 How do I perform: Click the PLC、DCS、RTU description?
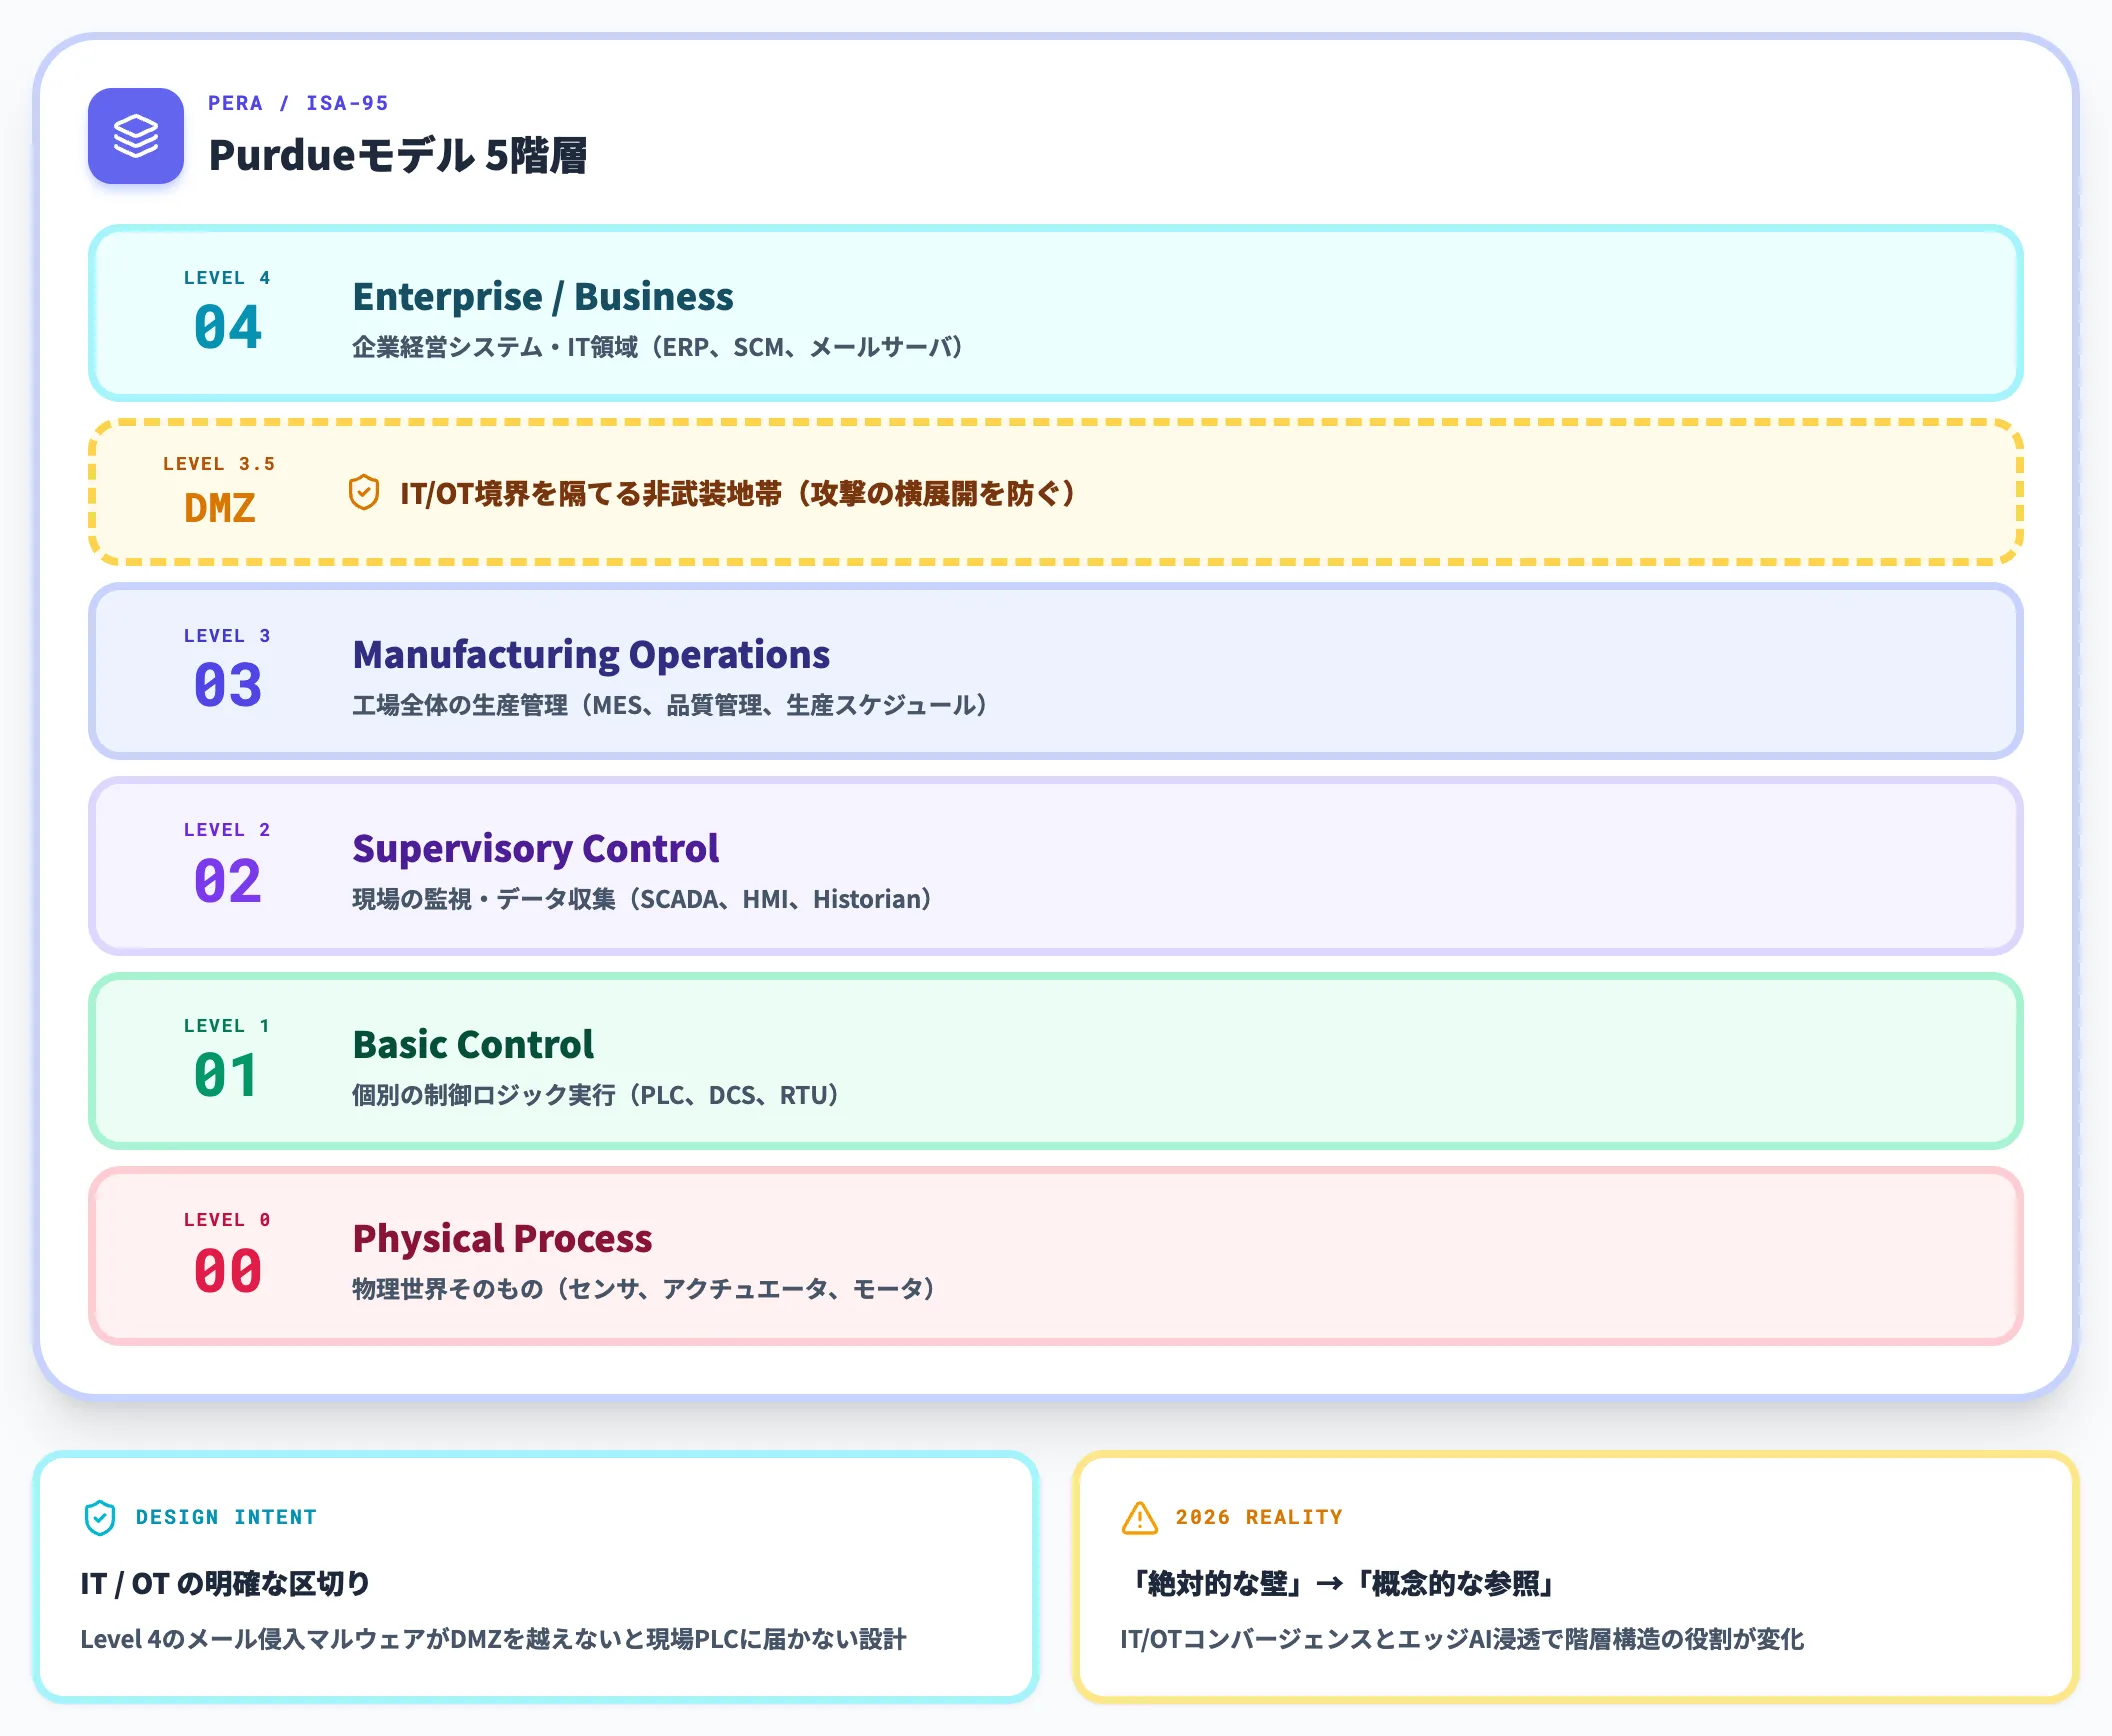(x=596, y=1095)
